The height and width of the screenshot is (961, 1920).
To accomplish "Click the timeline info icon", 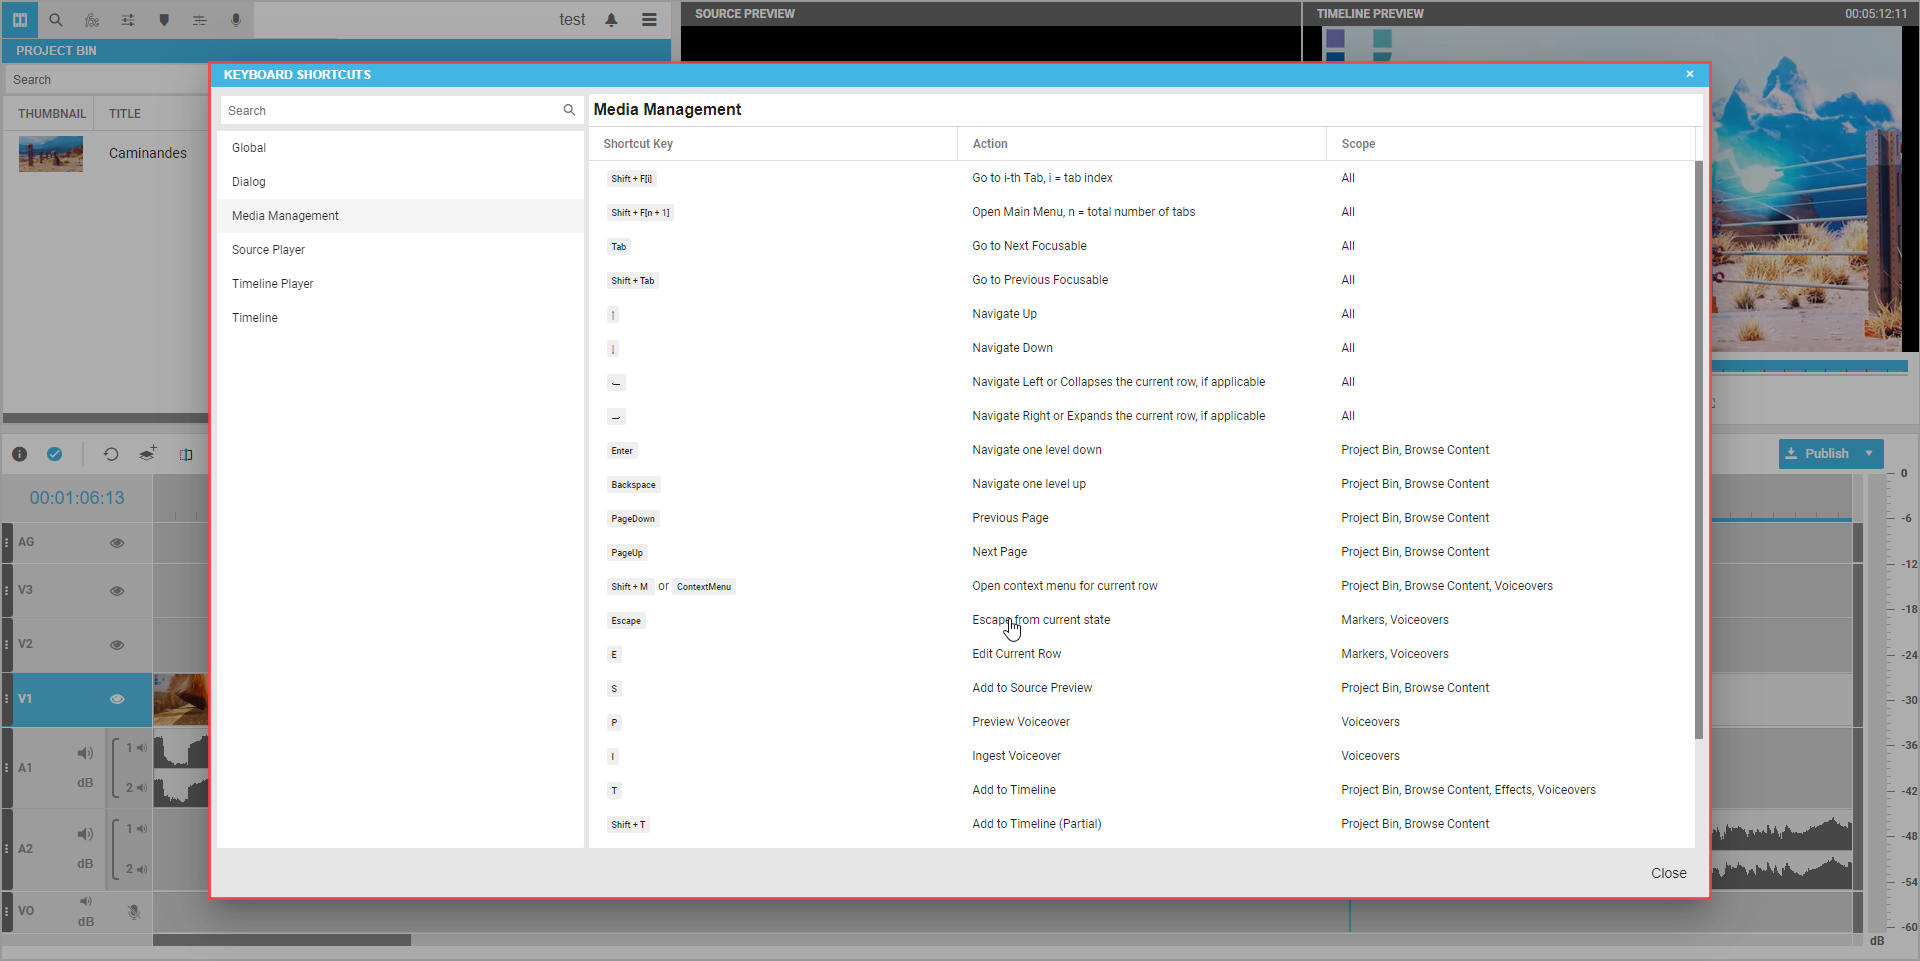I will coord(19,454).
